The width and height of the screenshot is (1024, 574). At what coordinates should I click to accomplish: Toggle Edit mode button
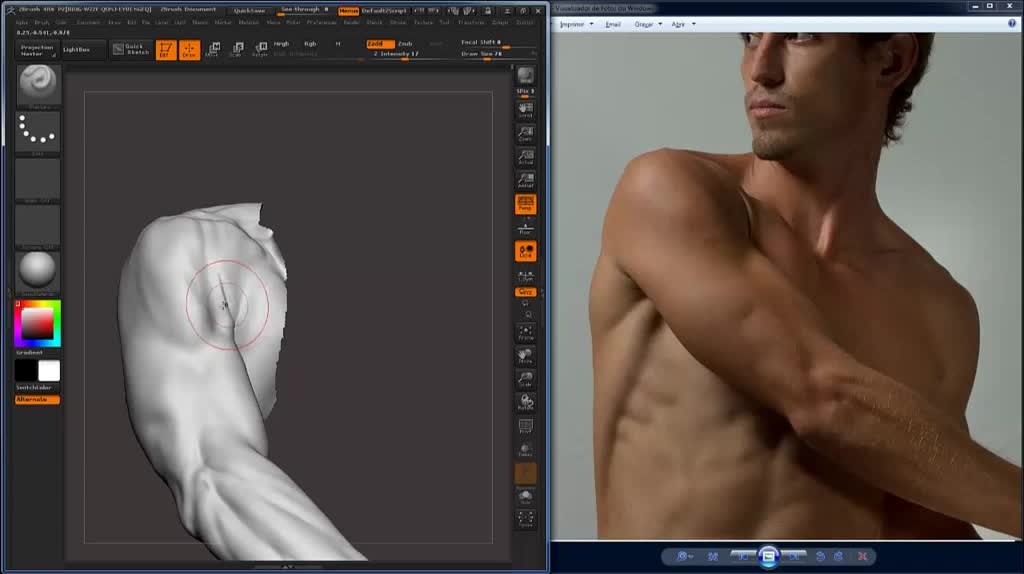pyautogui.click(x=165, y=50)
